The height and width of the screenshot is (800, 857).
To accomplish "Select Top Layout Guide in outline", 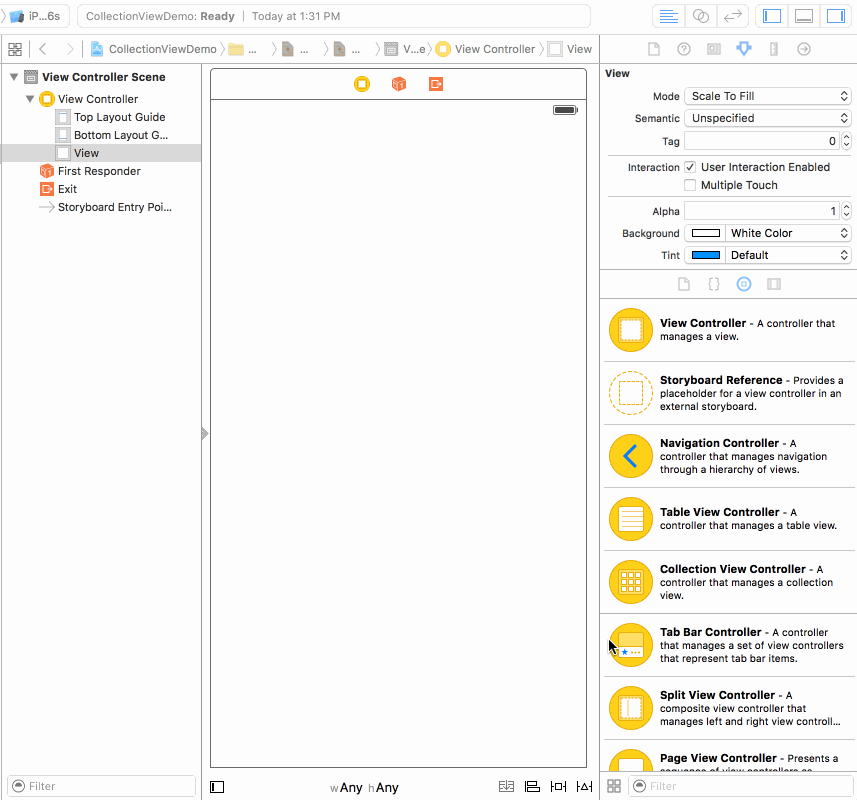I will pyautogui.click(x=101, y=117).
